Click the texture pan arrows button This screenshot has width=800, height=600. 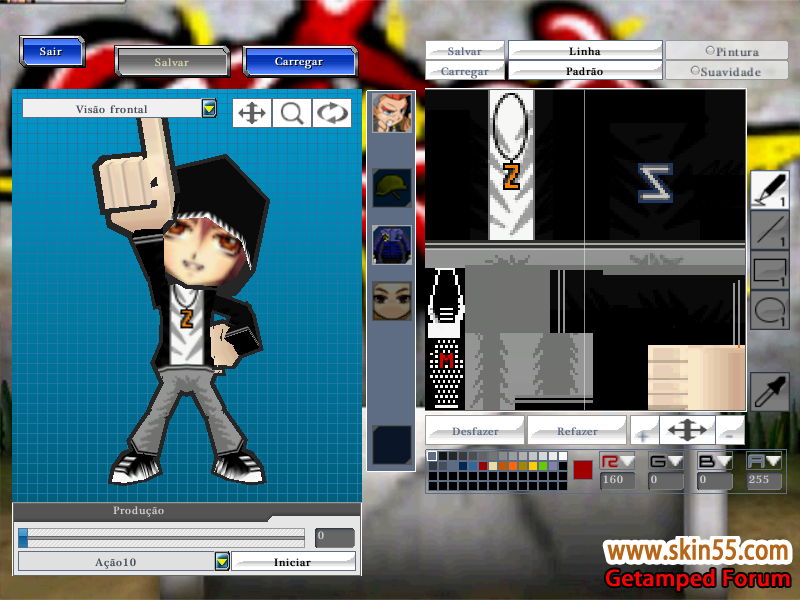click(687, 430)
